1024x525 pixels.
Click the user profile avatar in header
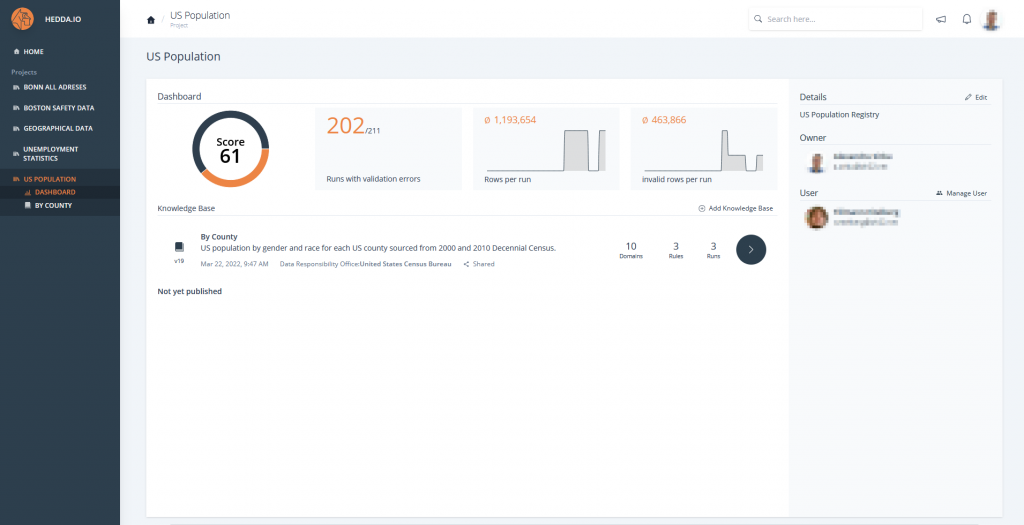click(x=991, y=19)
